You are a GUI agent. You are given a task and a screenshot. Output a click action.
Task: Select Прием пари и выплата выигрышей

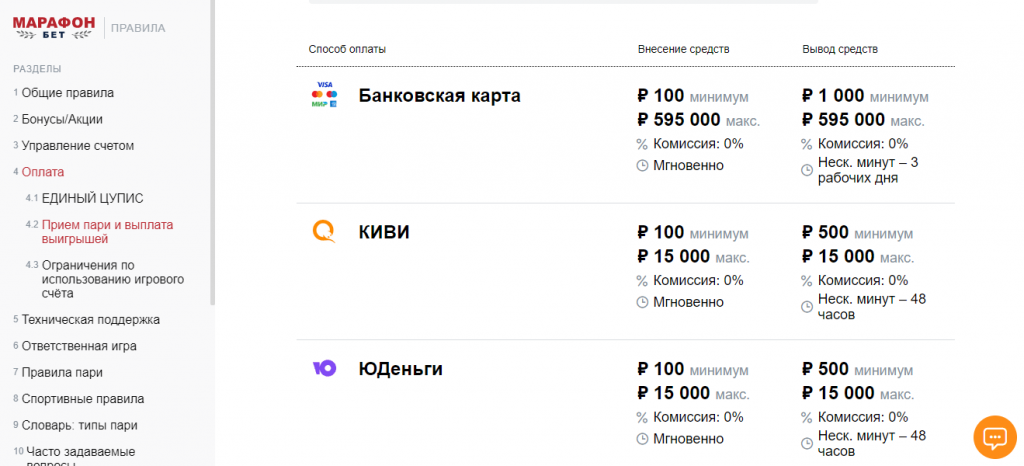coord(107,232)
